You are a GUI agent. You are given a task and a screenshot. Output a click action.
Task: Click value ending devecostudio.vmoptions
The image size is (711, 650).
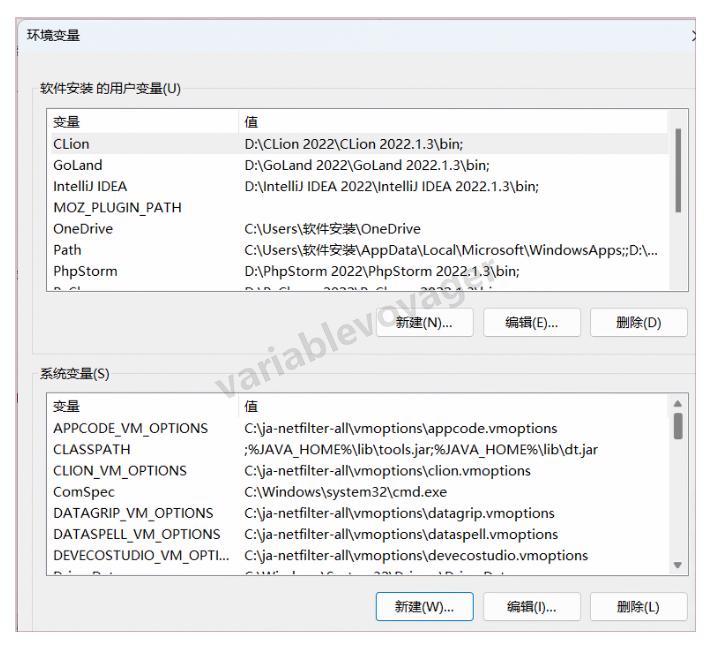[416, 556]
